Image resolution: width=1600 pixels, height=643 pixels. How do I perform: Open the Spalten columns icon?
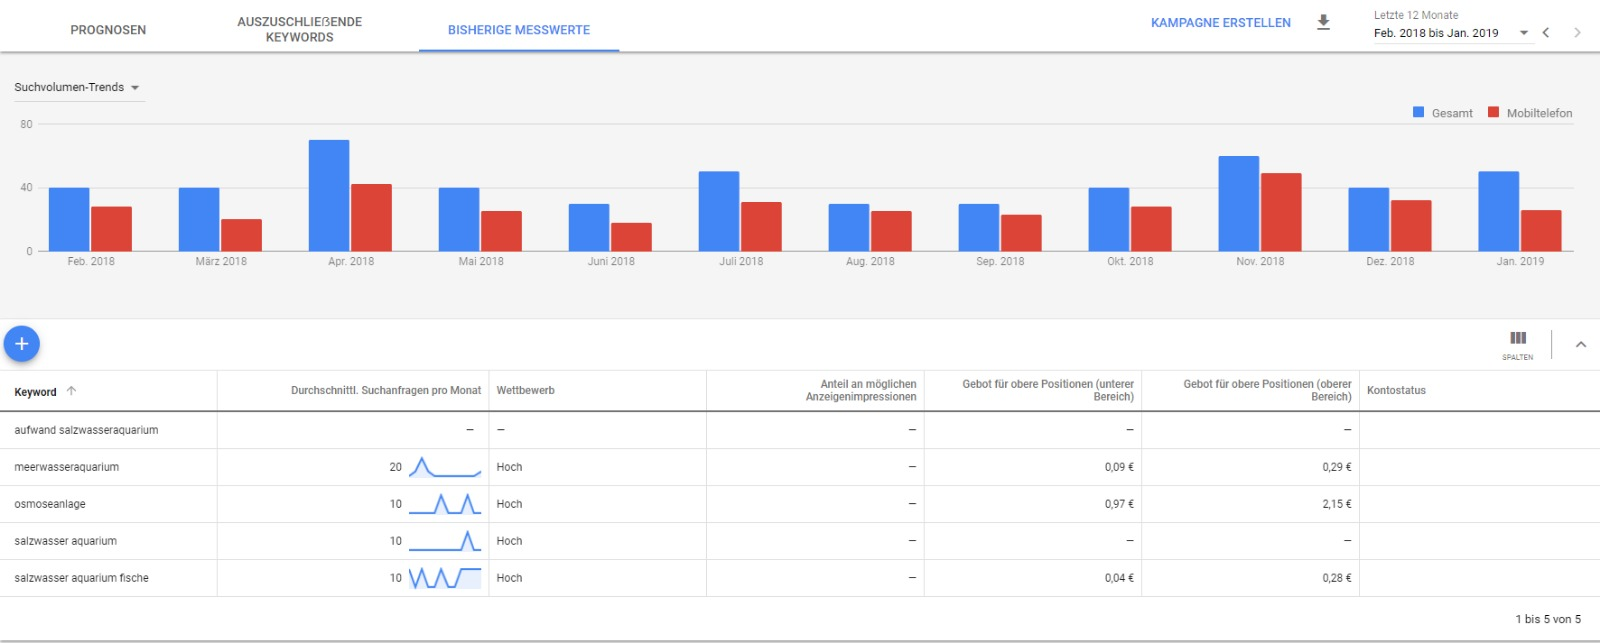(x=1518, y=344)
